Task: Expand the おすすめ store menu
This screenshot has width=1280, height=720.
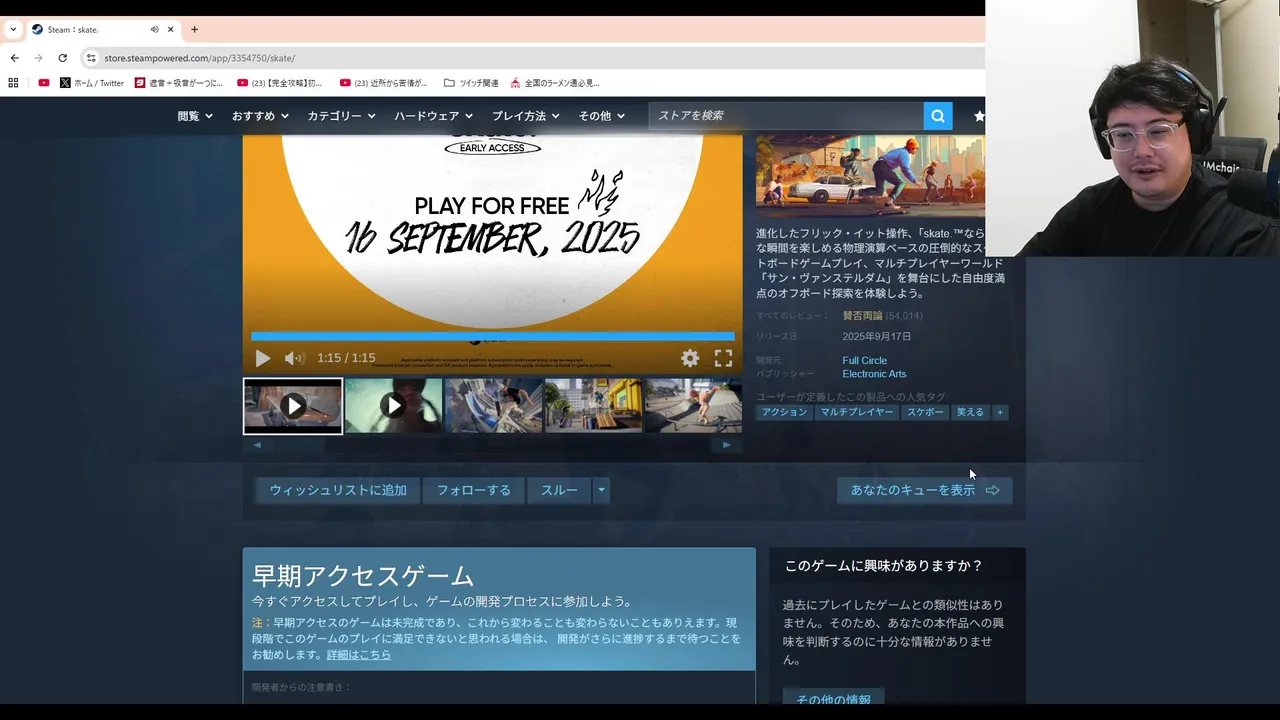Action: [x=260, y=116]
